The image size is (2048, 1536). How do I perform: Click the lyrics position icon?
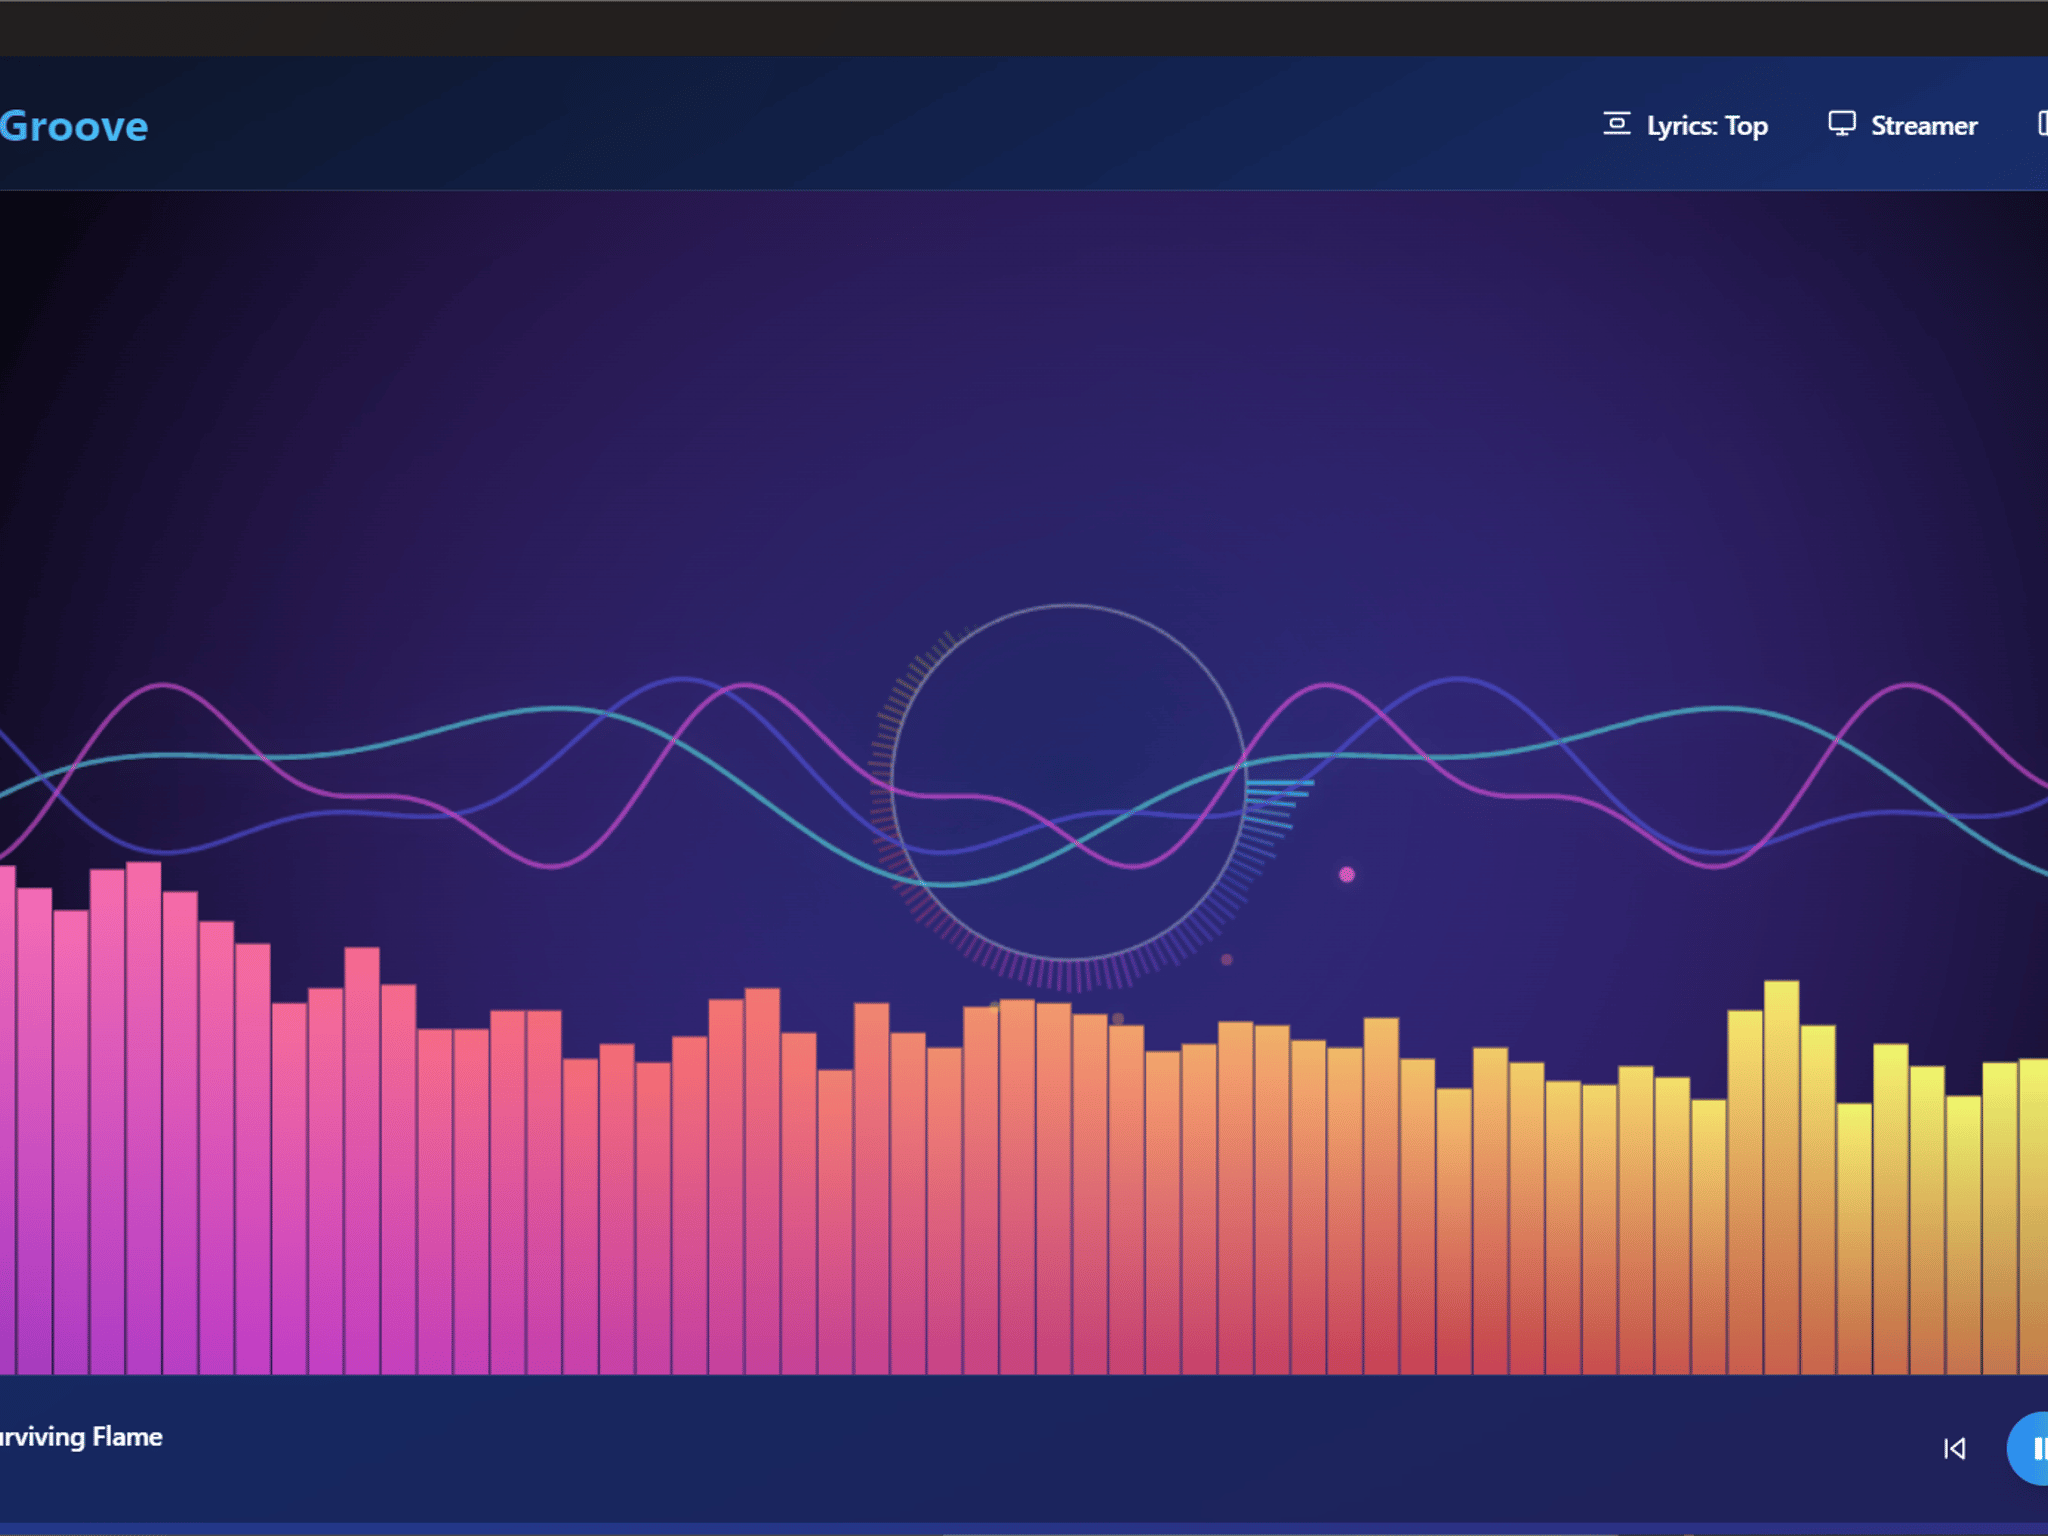[1617, 124]
